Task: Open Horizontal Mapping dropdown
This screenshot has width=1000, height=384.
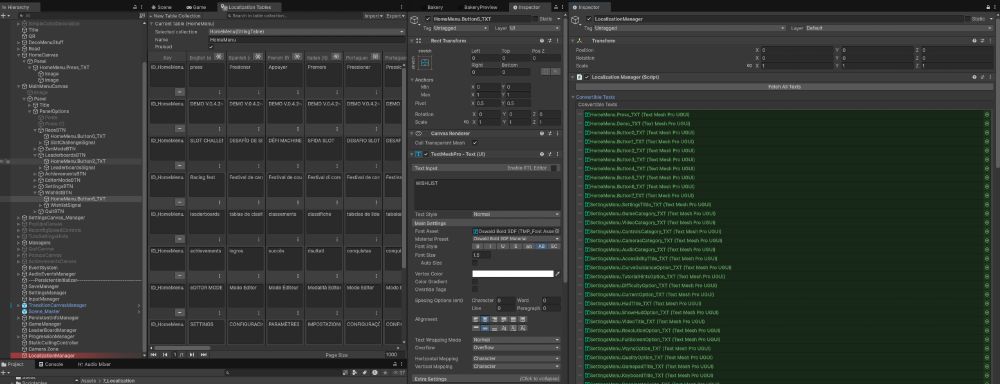Action: (516, 359)
